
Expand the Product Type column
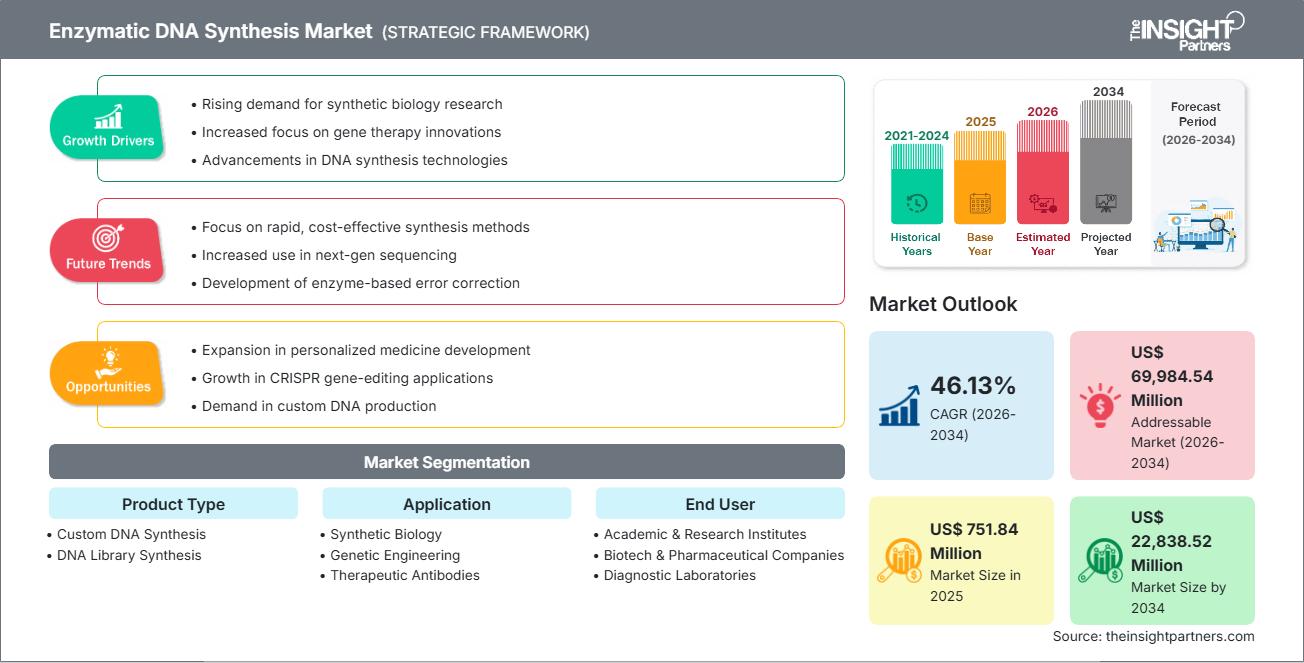click(173, 504)
